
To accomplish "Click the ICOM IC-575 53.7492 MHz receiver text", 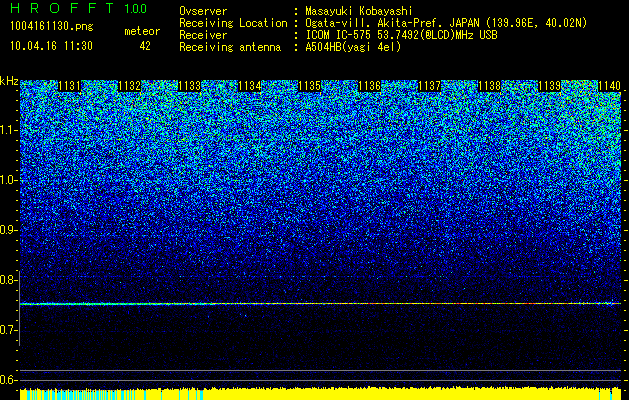I will pyautogui.click(x=401, y=35).
